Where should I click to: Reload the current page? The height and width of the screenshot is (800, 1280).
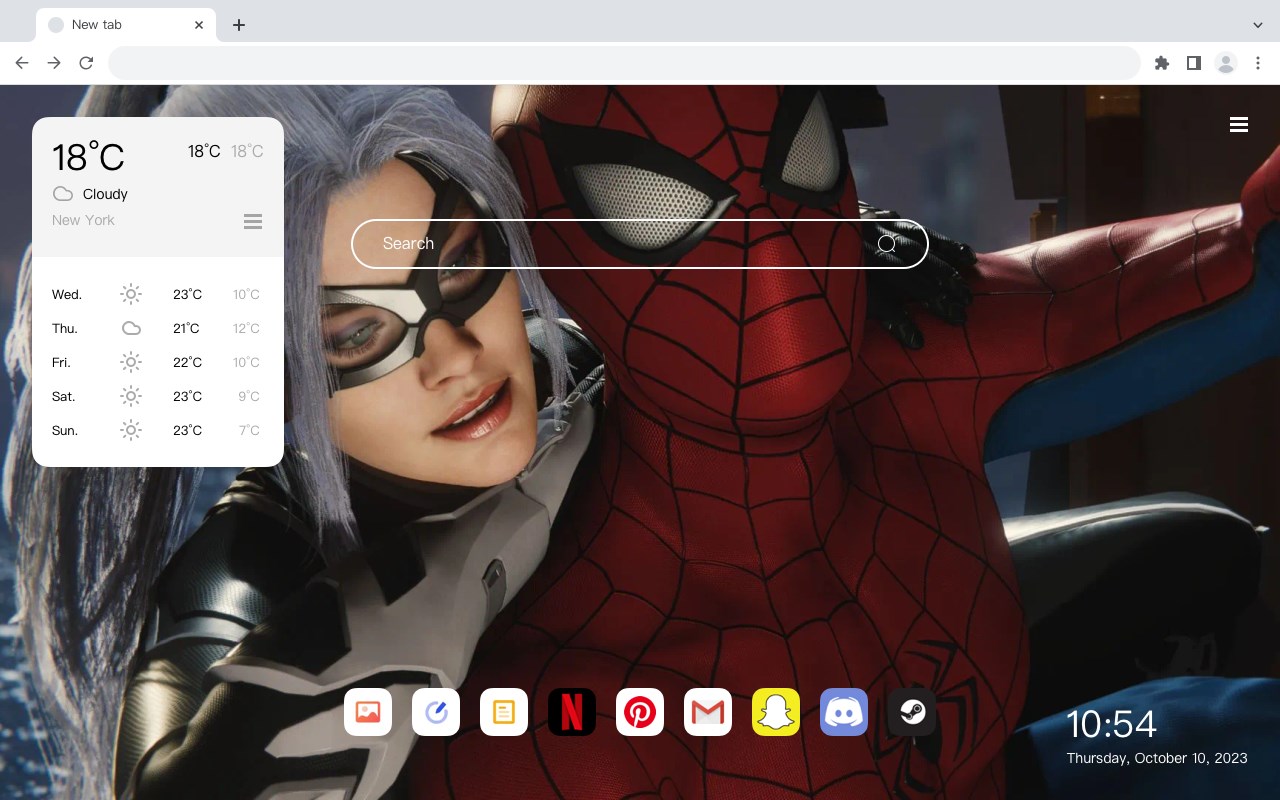(86, 63)
